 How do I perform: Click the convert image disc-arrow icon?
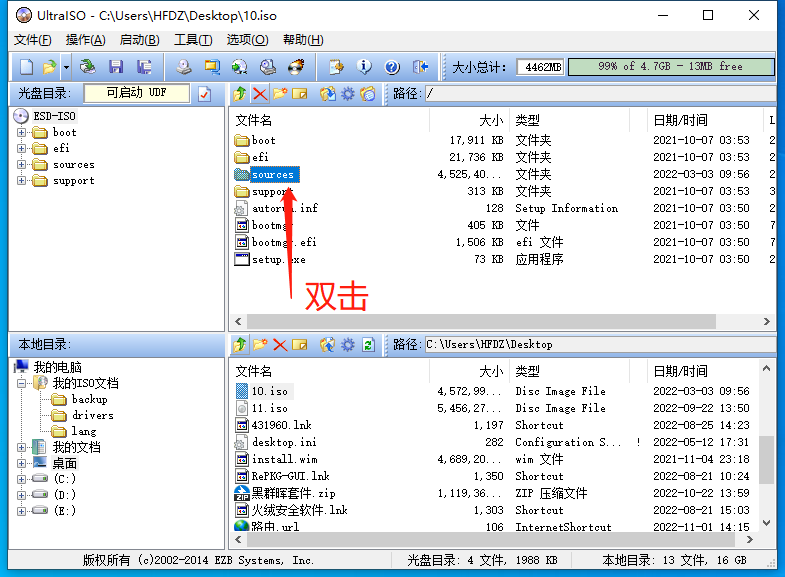pos(240,67)
